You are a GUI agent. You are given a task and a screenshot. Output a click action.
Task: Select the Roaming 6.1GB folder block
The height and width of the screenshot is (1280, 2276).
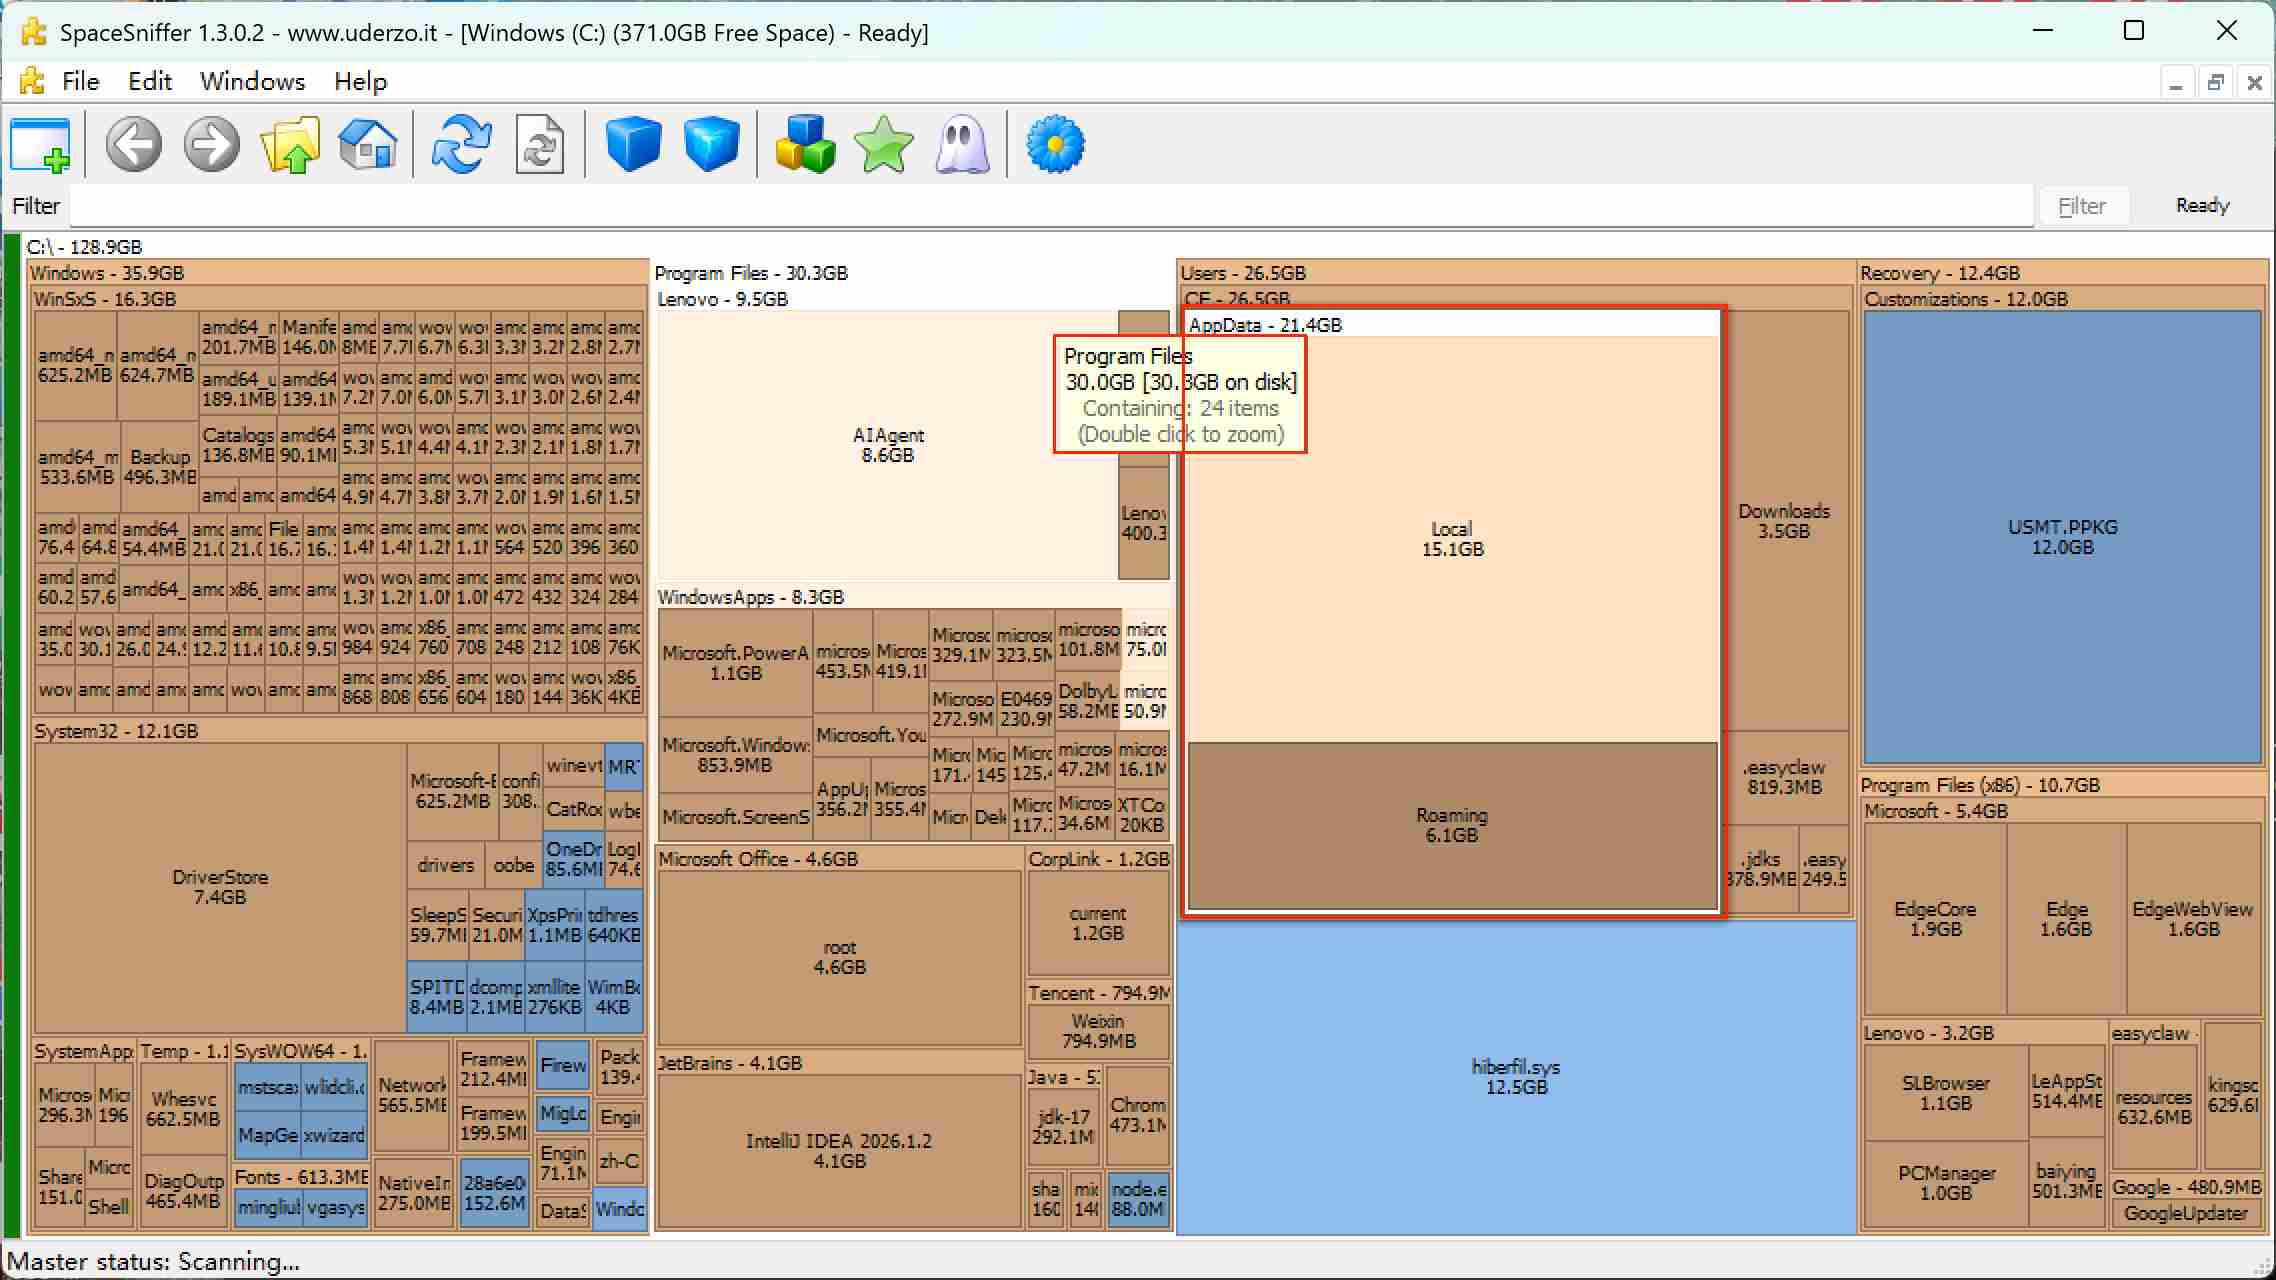click(x=1452, y=825)
